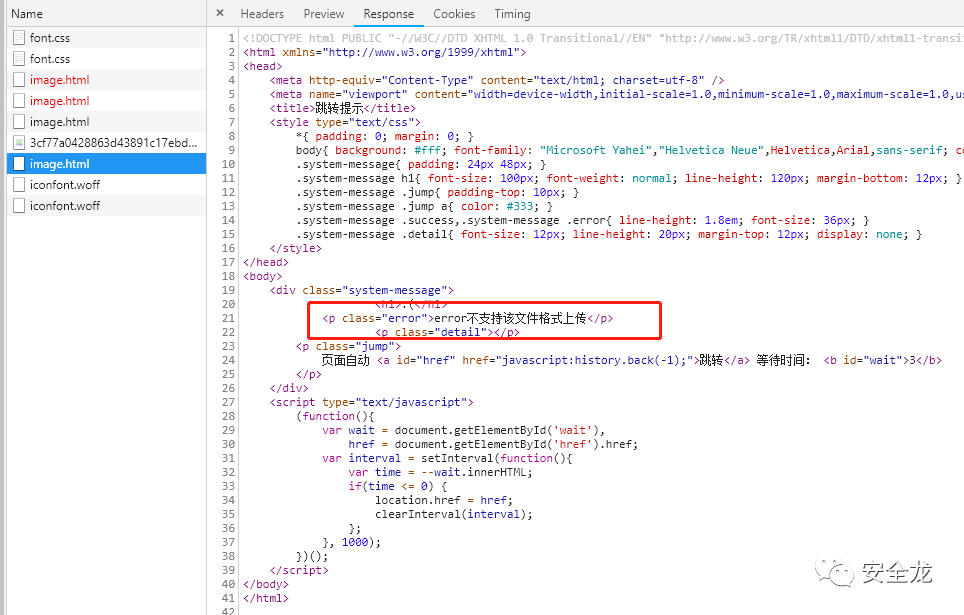This screenshot has width=964, height=615.
Task: Click the if(time <= 0) line
Action: [398, 486]
